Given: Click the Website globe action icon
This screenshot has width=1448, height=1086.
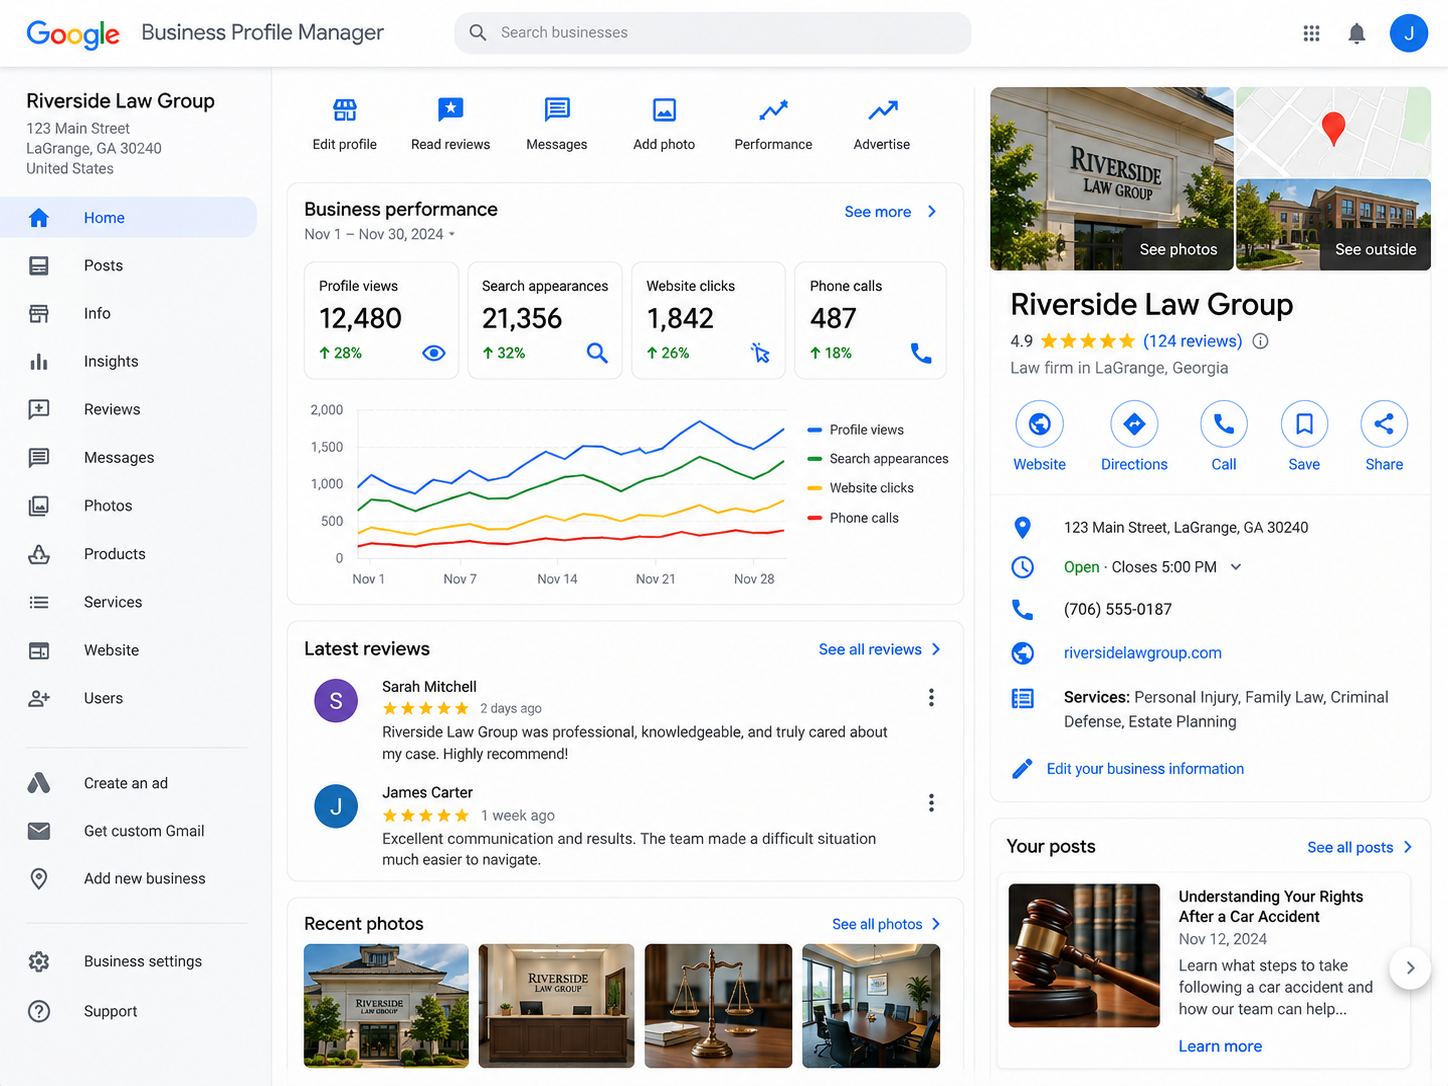Looking at the screenshot, I should pos(1039,424).
